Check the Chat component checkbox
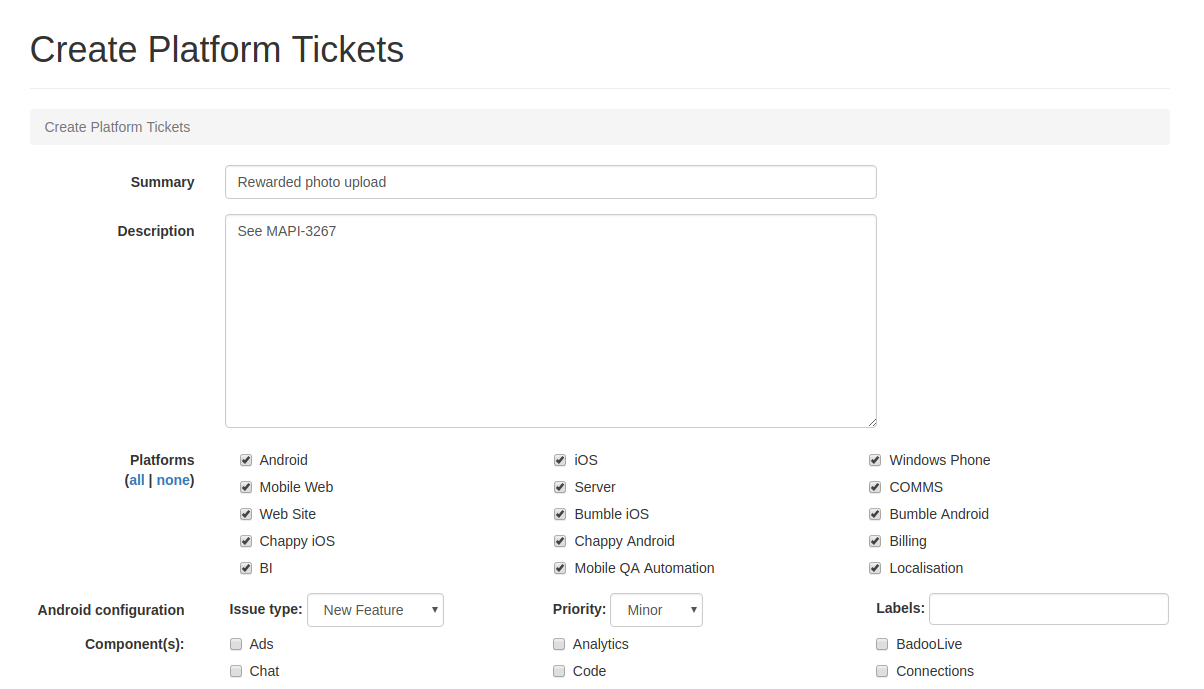The image size is (1204, 689). [x=237, y=671]
